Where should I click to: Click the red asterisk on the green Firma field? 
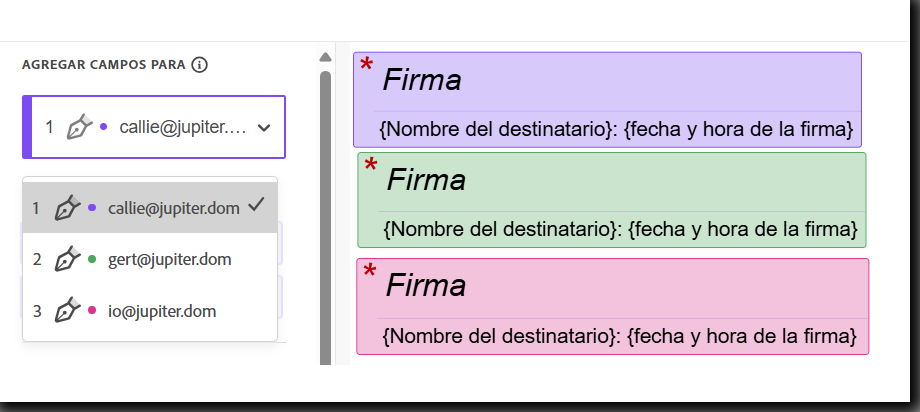click(x=371, y=167)
